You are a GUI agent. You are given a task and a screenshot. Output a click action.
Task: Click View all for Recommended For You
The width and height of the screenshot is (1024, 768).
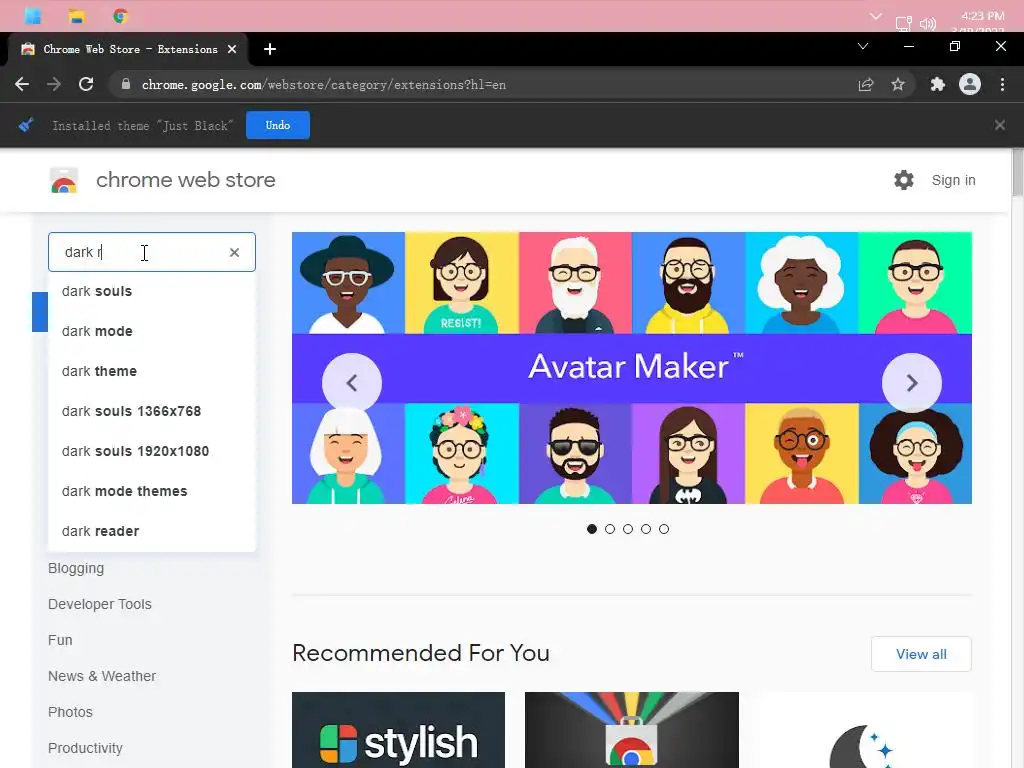tap(921, 654)
